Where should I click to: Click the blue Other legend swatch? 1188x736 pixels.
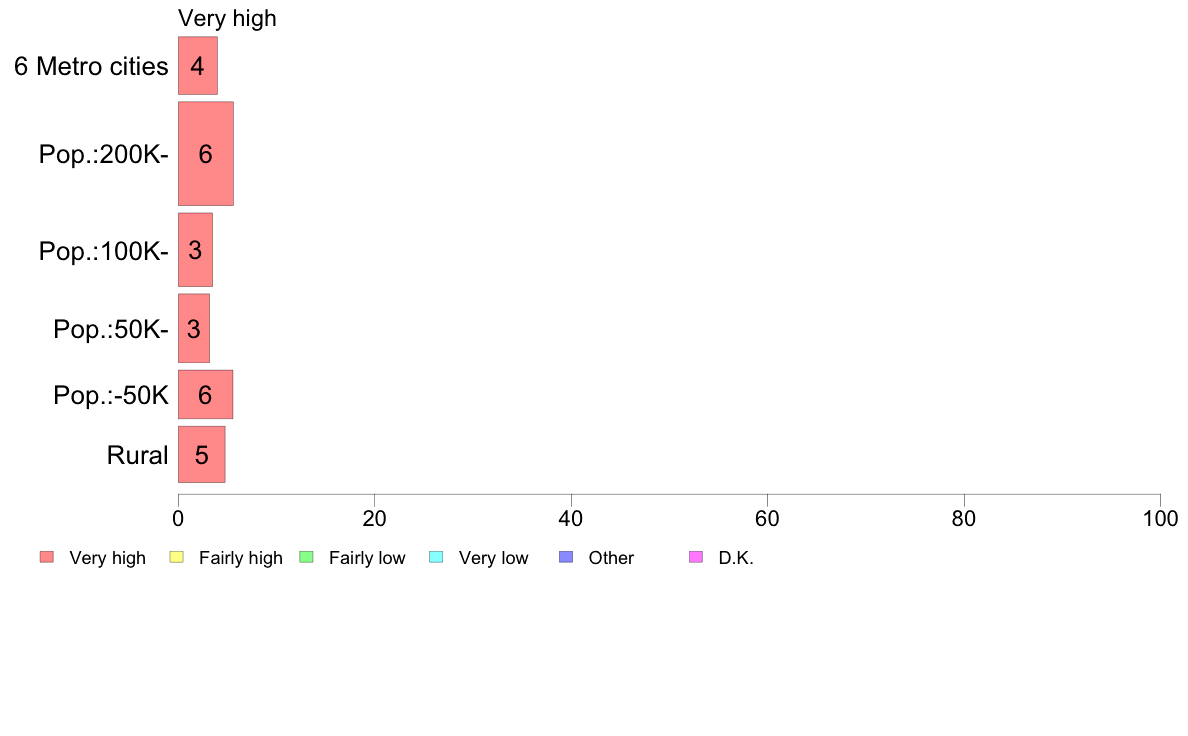(566, 557)
